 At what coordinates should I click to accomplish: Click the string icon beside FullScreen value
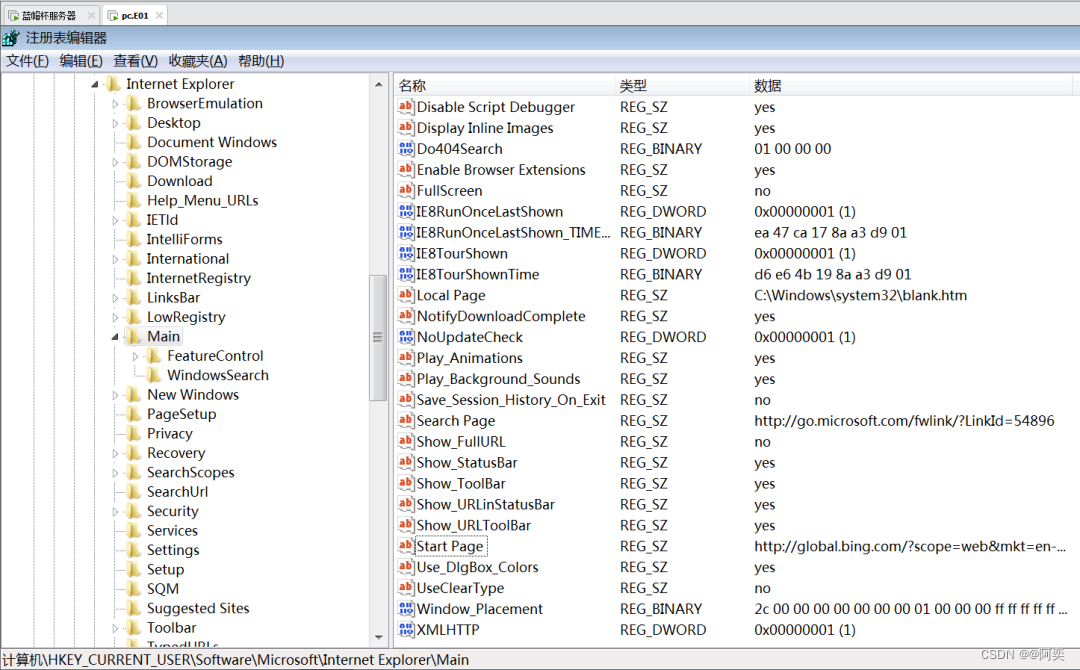(406, 190)
